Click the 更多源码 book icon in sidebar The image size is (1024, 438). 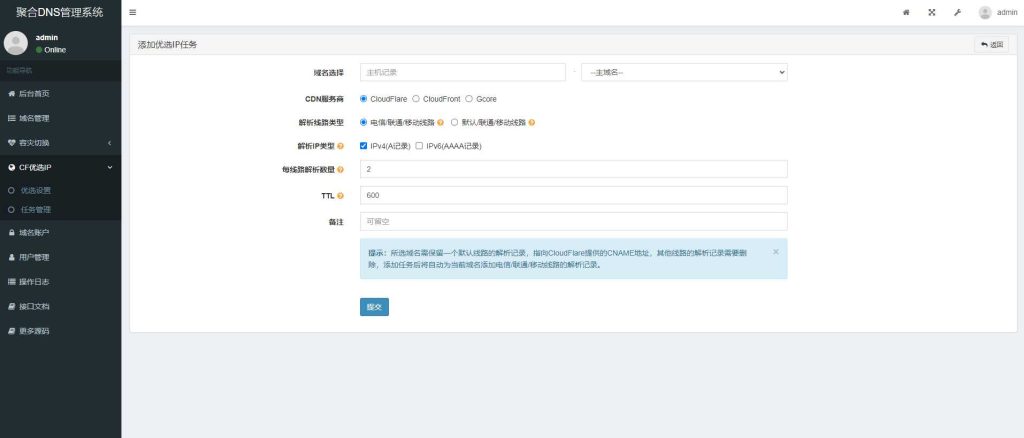point(11,331)
